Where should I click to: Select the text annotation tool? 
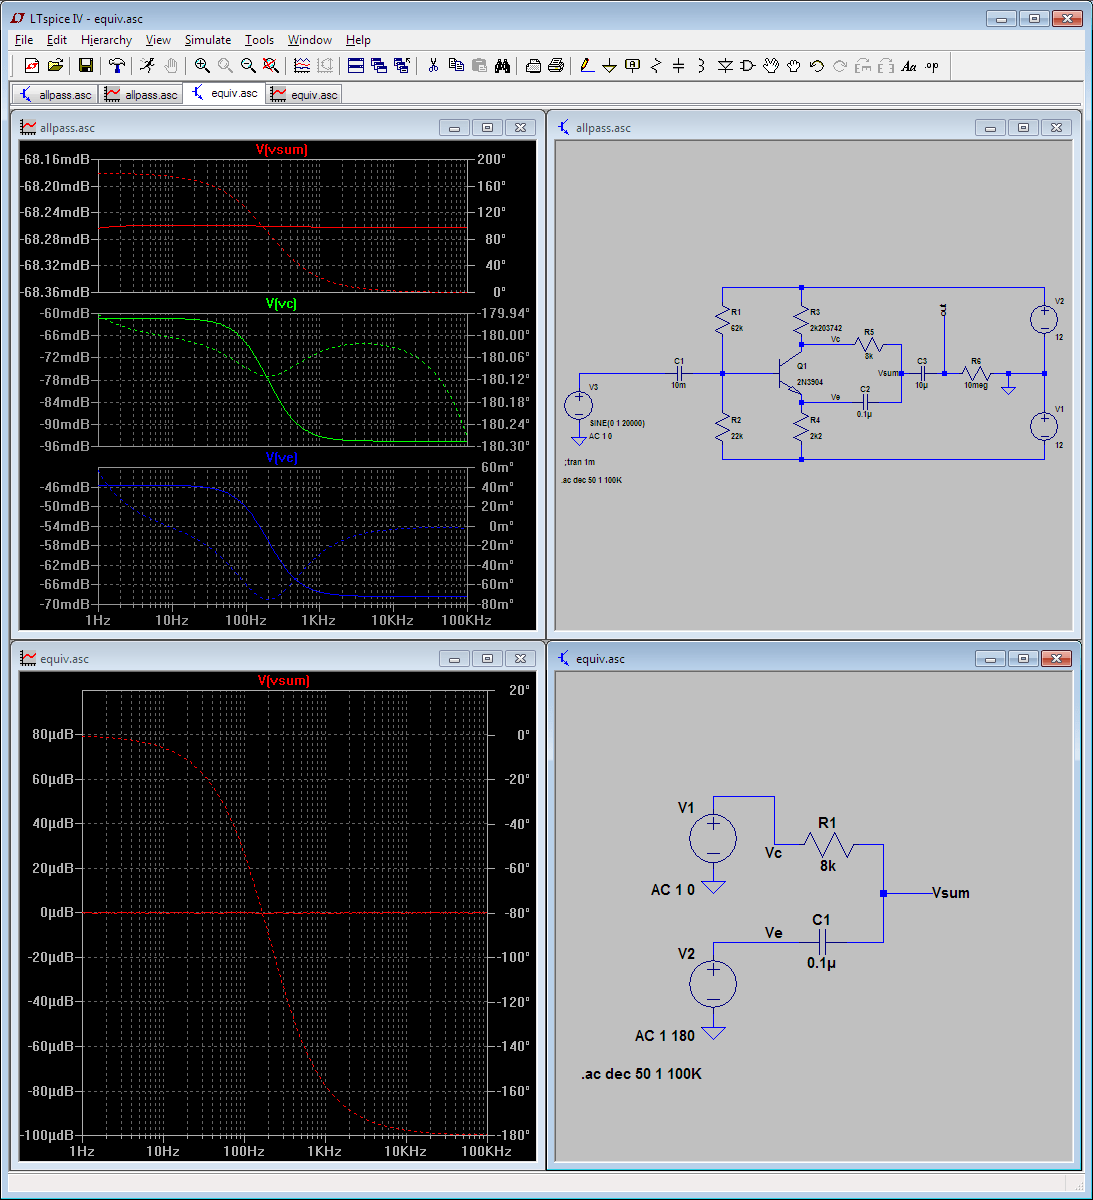pos(910,66)
